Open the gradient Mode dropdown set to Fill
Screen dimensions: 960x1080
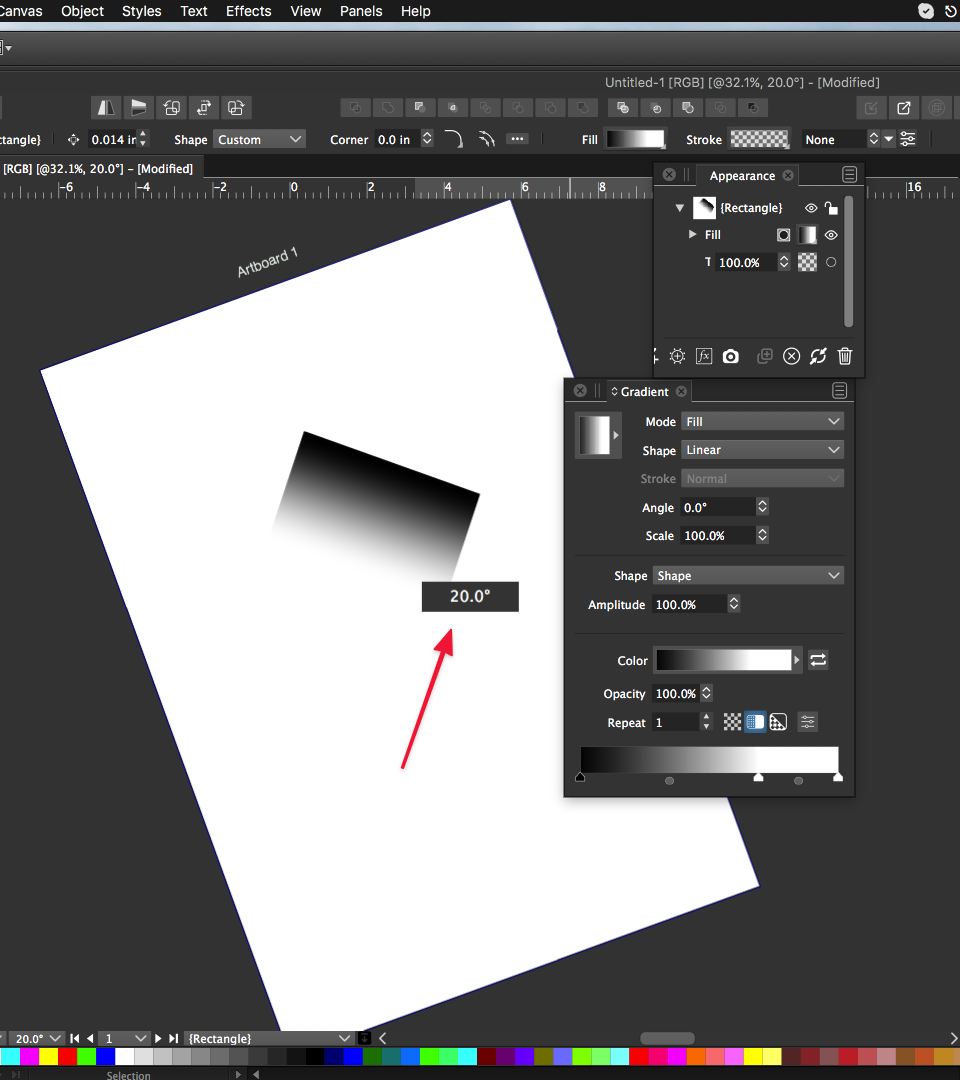pyautogui.click(x=762, y=422)
